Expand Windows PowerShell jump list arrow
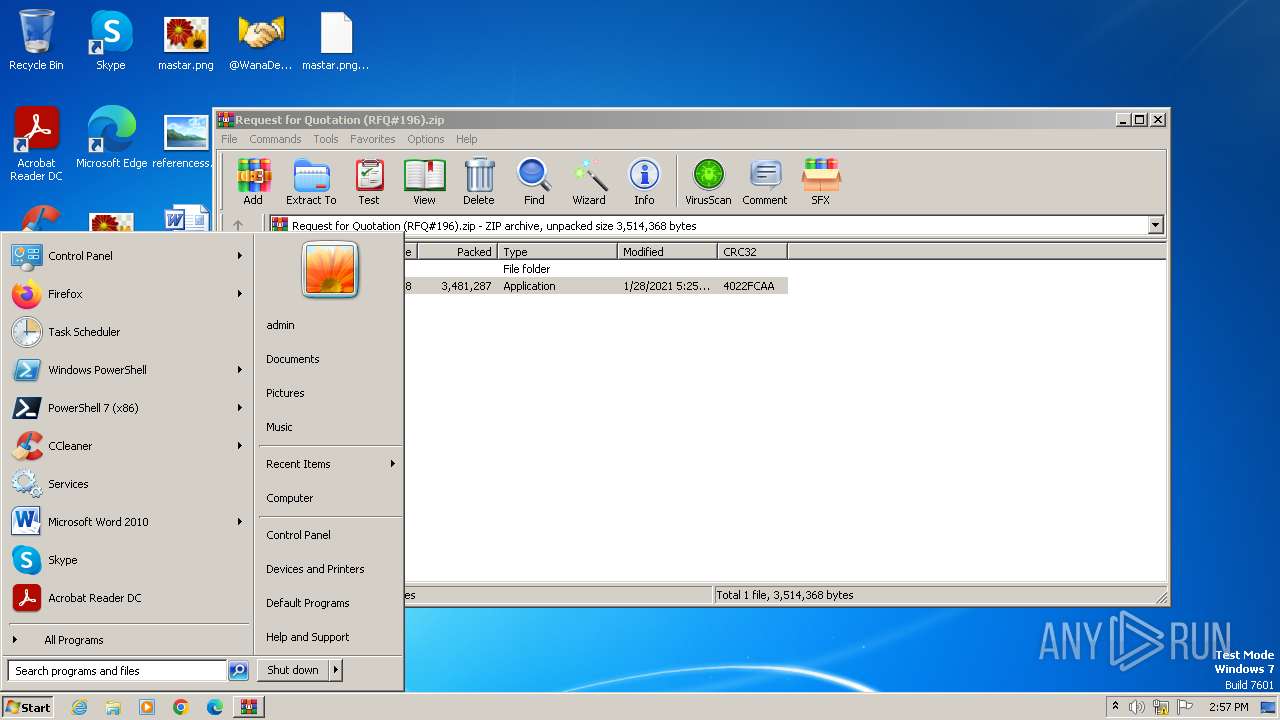Image resolution: width=1280 pixels, height=720 pixels. coord(240,370)
